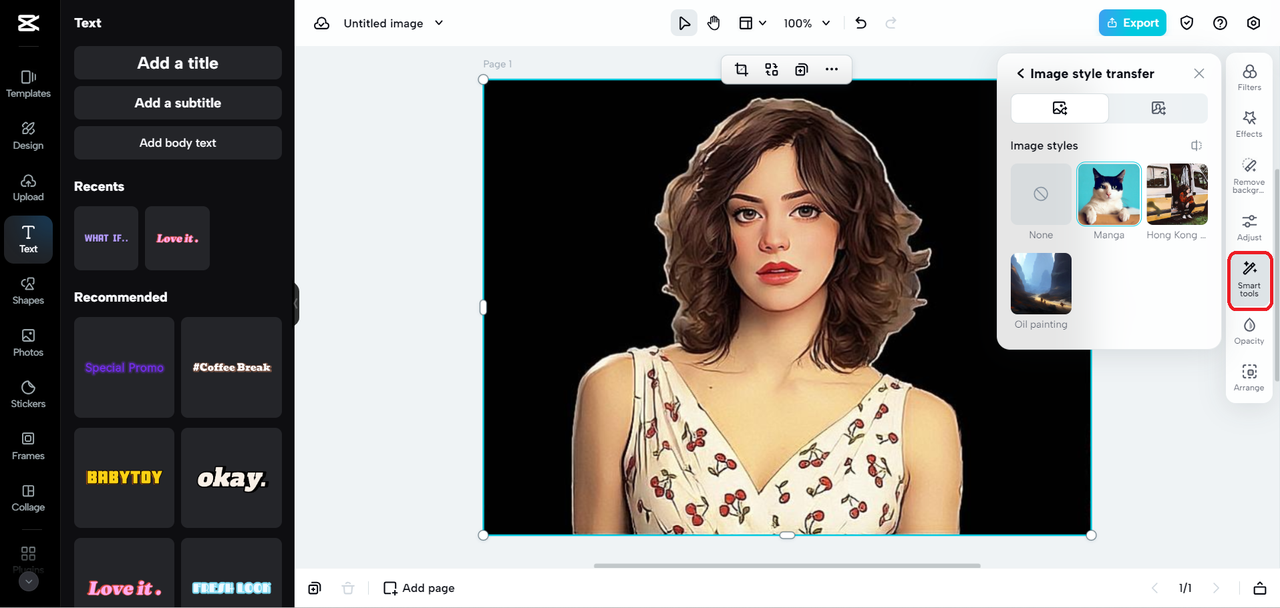Click Add a title button
The image size is (1280, 608).
point(177,62)
